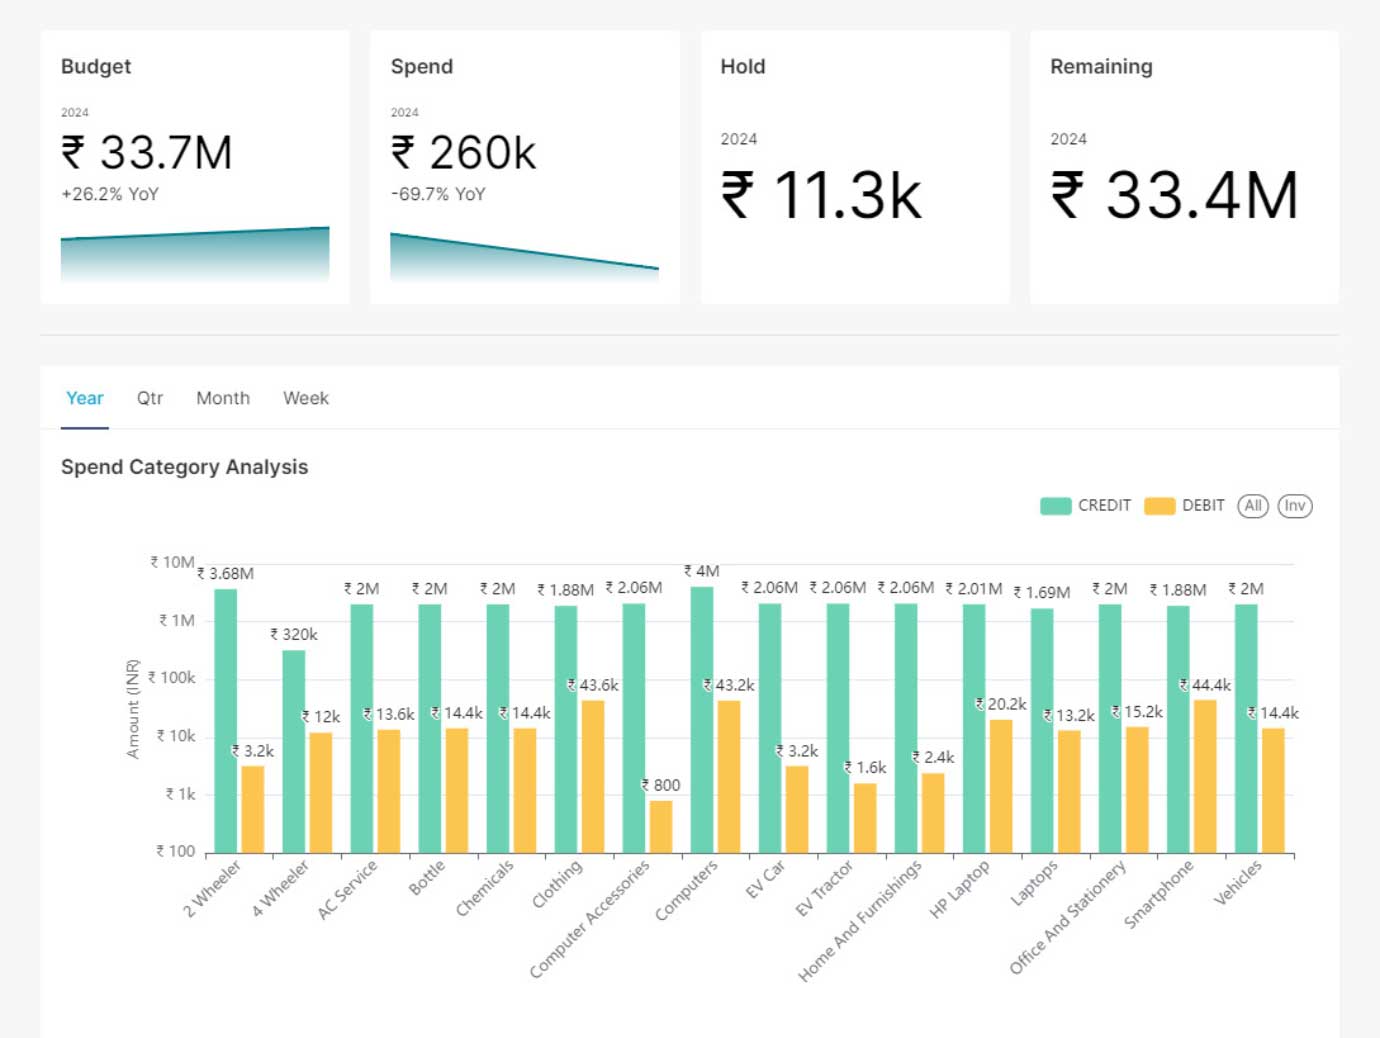Select the Computer Accessories ₹ 800 debit bar
The image size is (1380, 1038).
point(661,826)
